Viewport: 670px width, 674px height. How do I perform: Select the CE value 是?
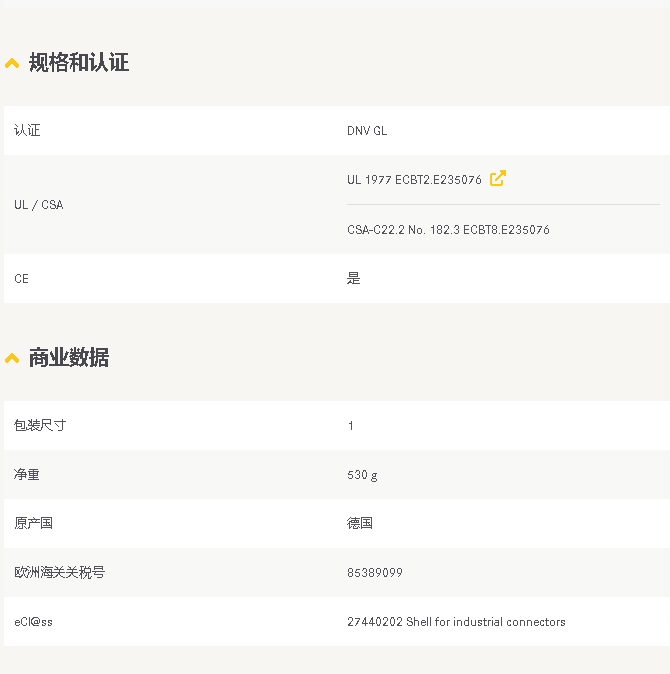(x=353, y=278)
